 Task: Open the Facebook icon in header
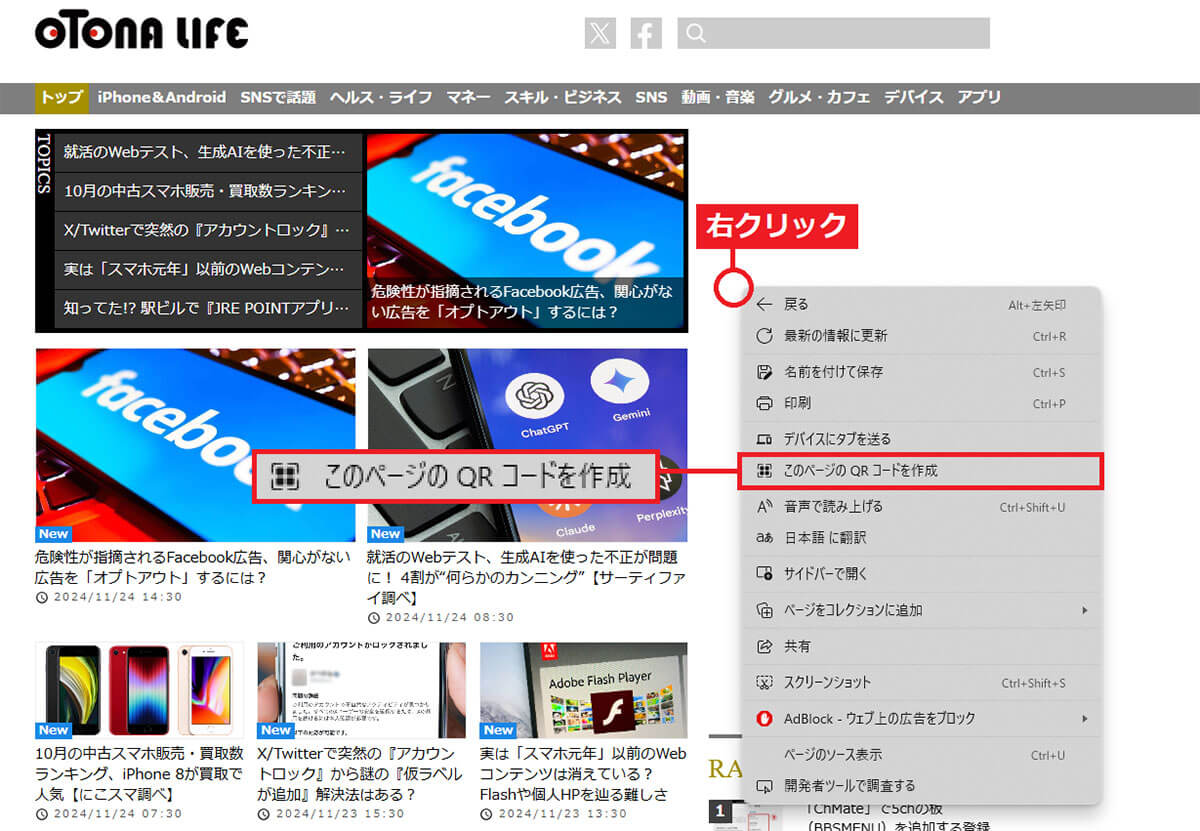point(646,33)
